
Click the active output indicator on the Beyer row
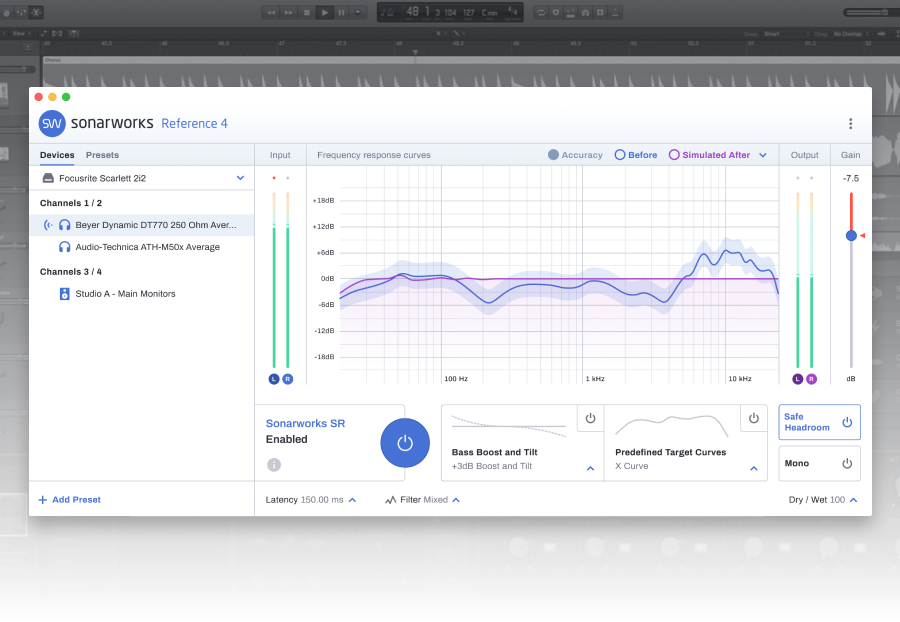pyautogui.click(x=48, y=225)
